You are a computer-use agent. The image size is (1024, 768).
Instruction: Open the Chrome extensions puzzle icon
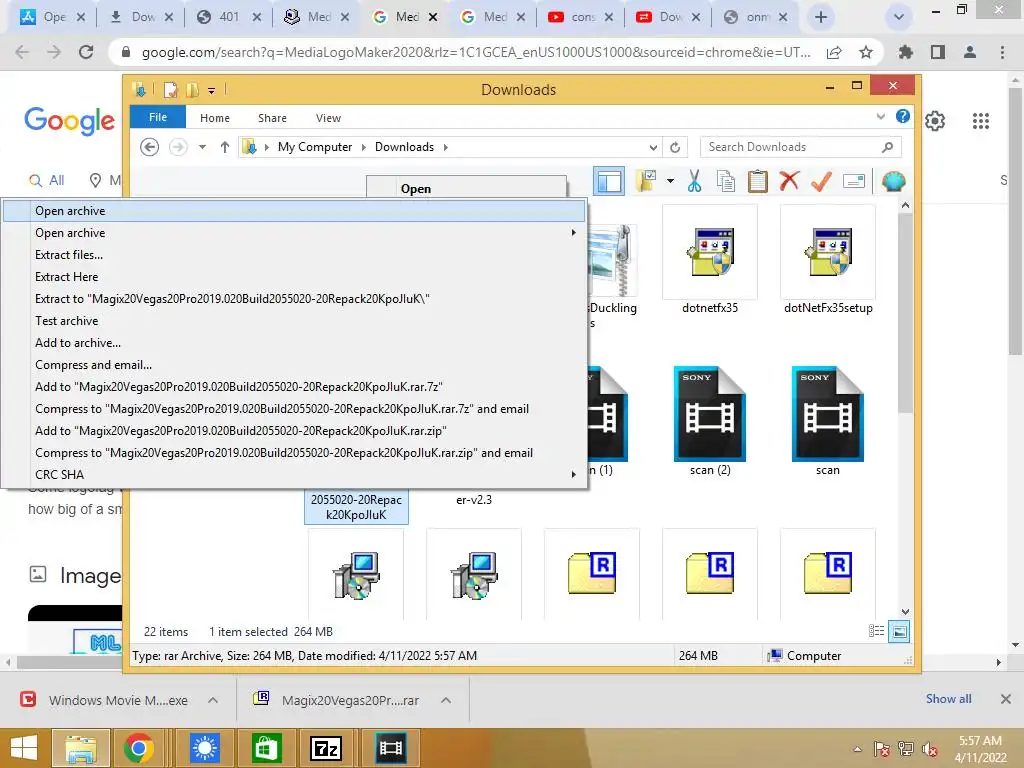tap(905, 52)
